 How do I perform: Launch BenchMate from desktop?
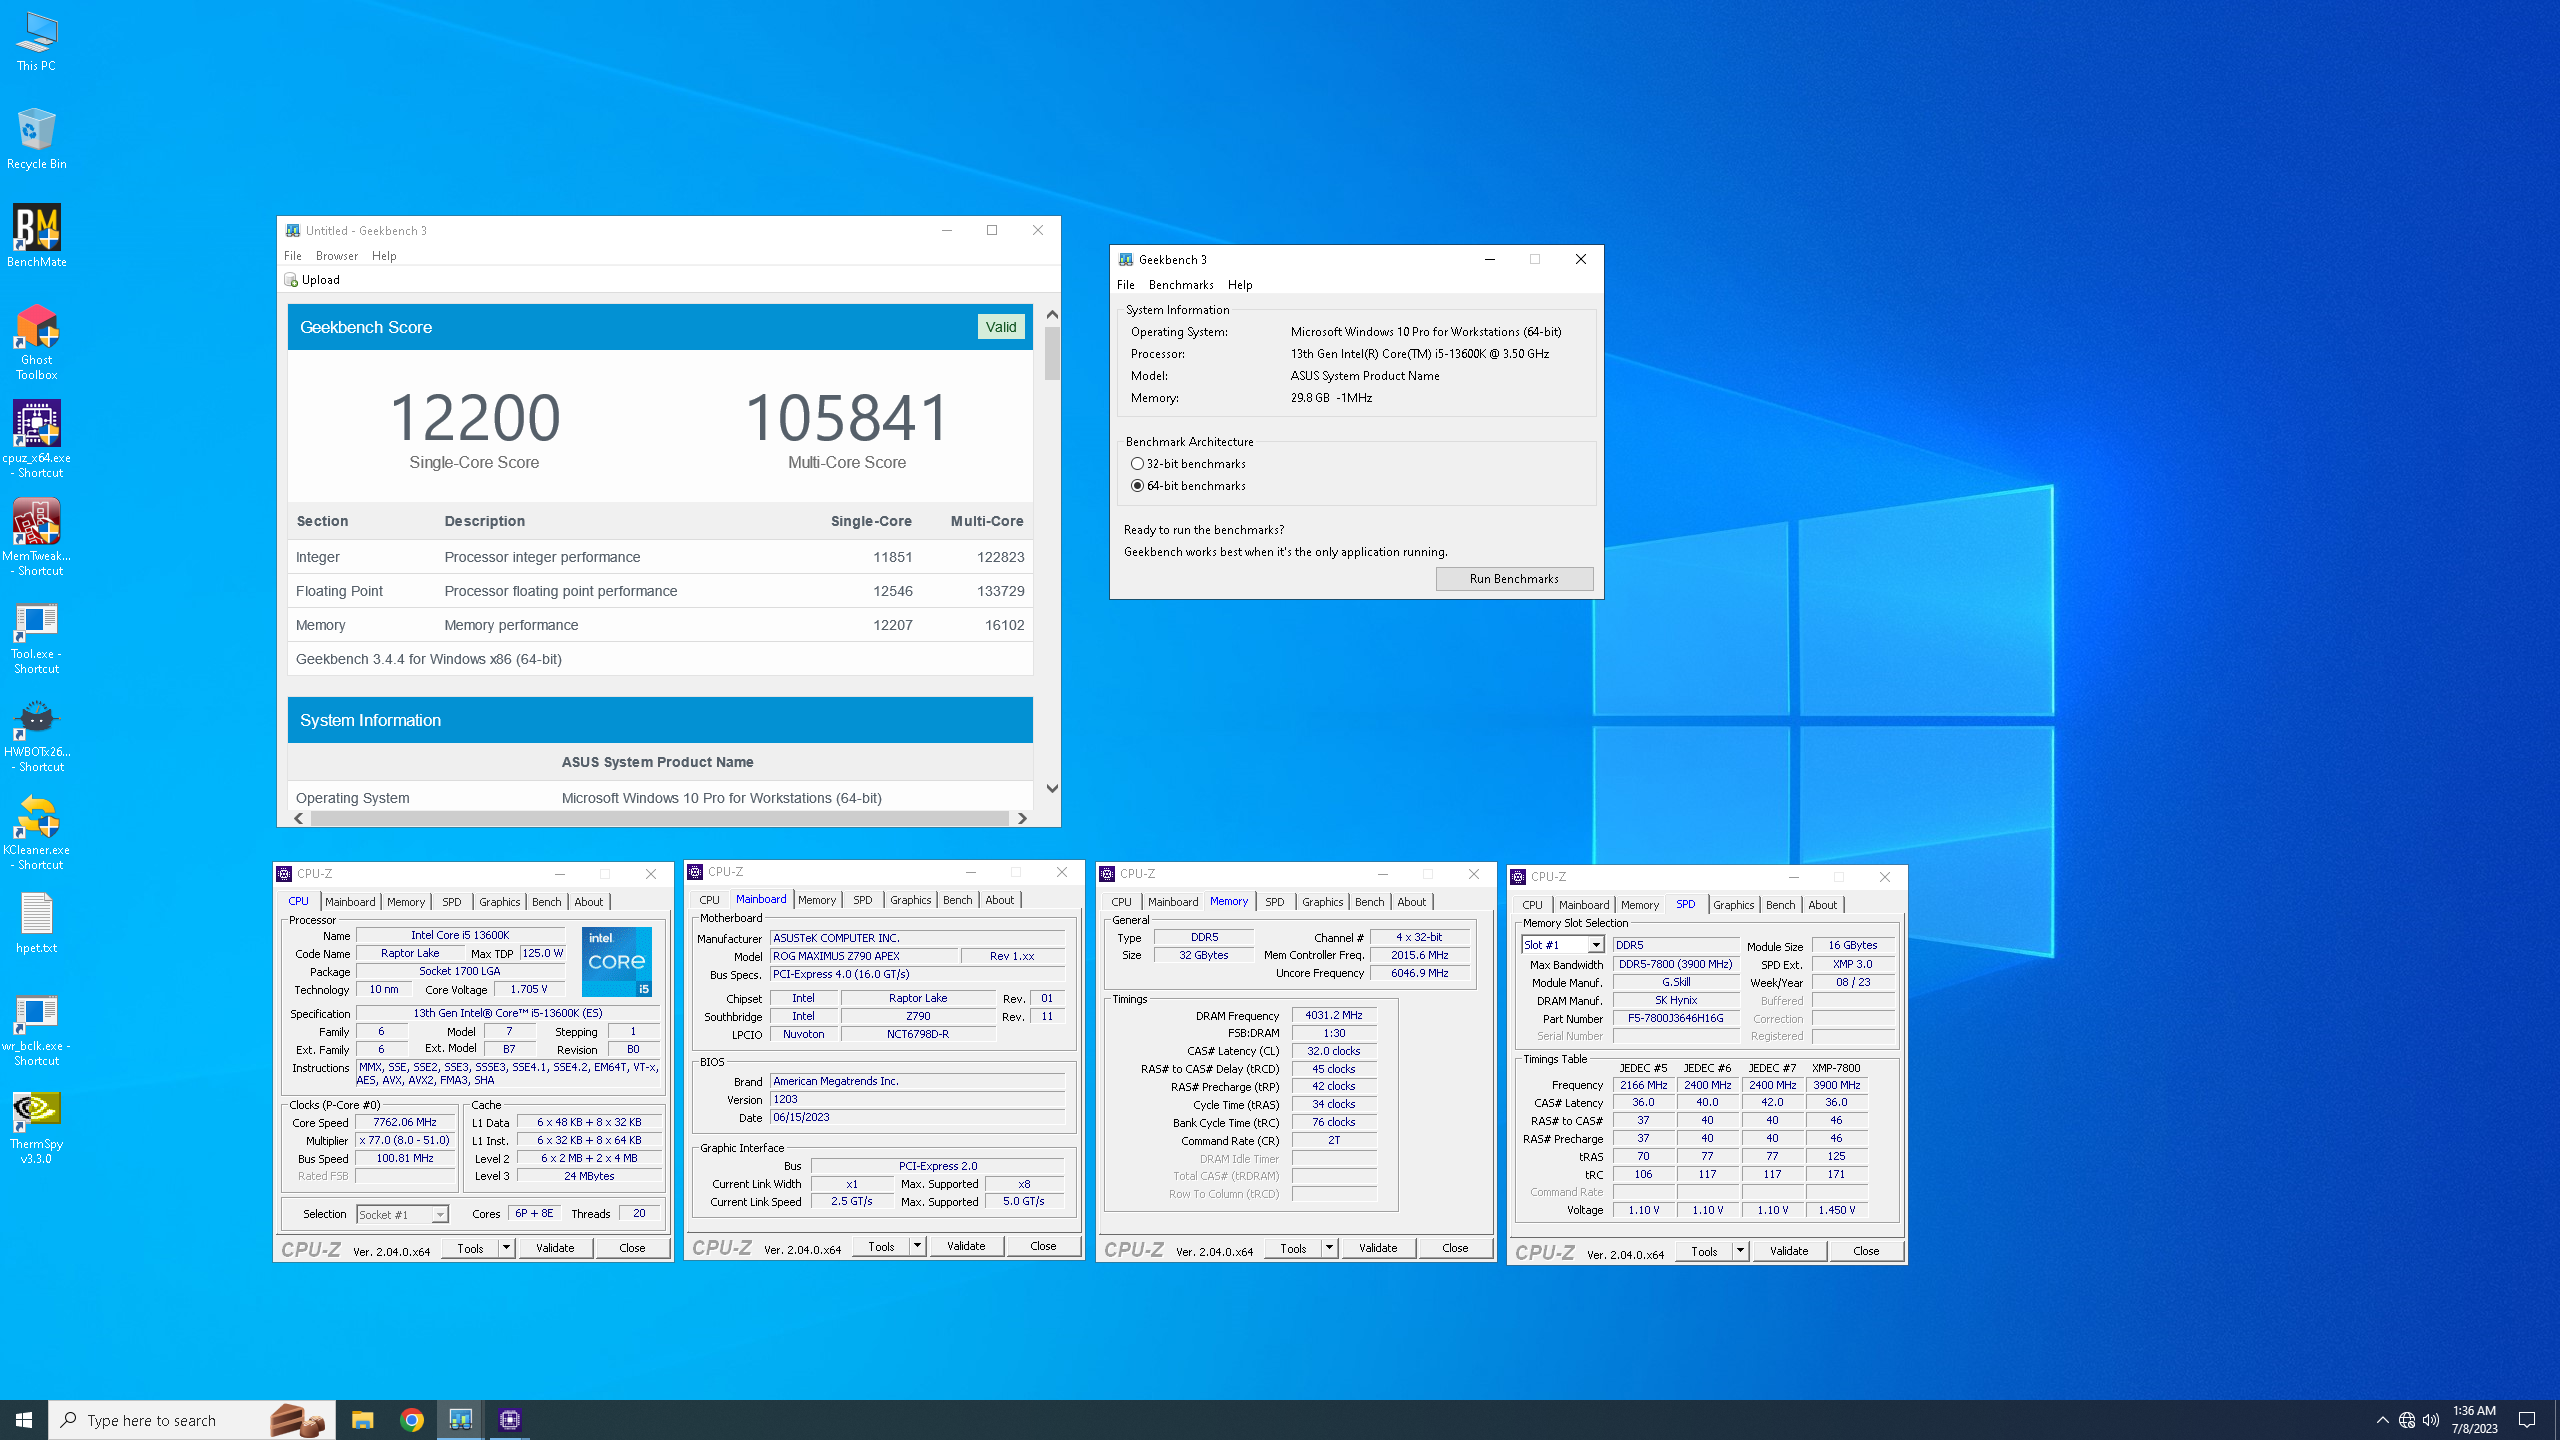click(x=36, y=236)
